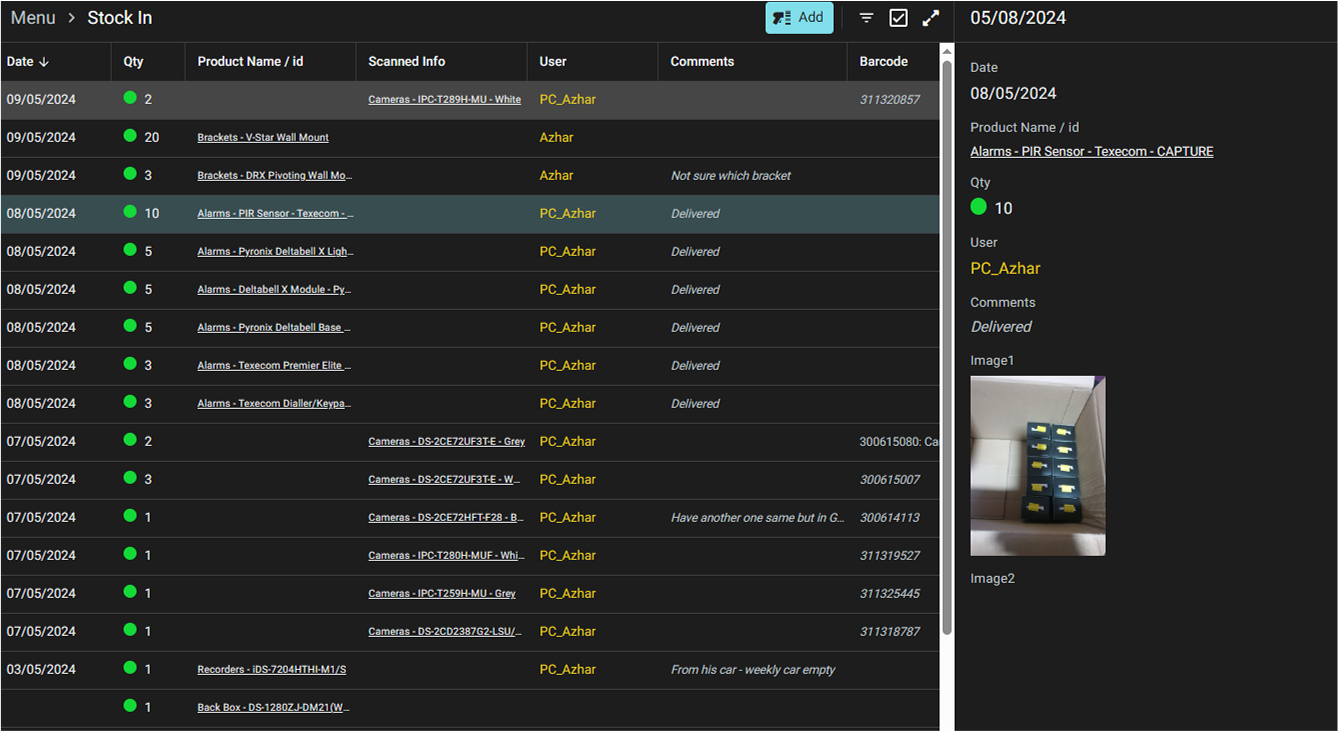
Task: Open Brackets - V-Star Wall Mount link
Action: click(263, 138)
